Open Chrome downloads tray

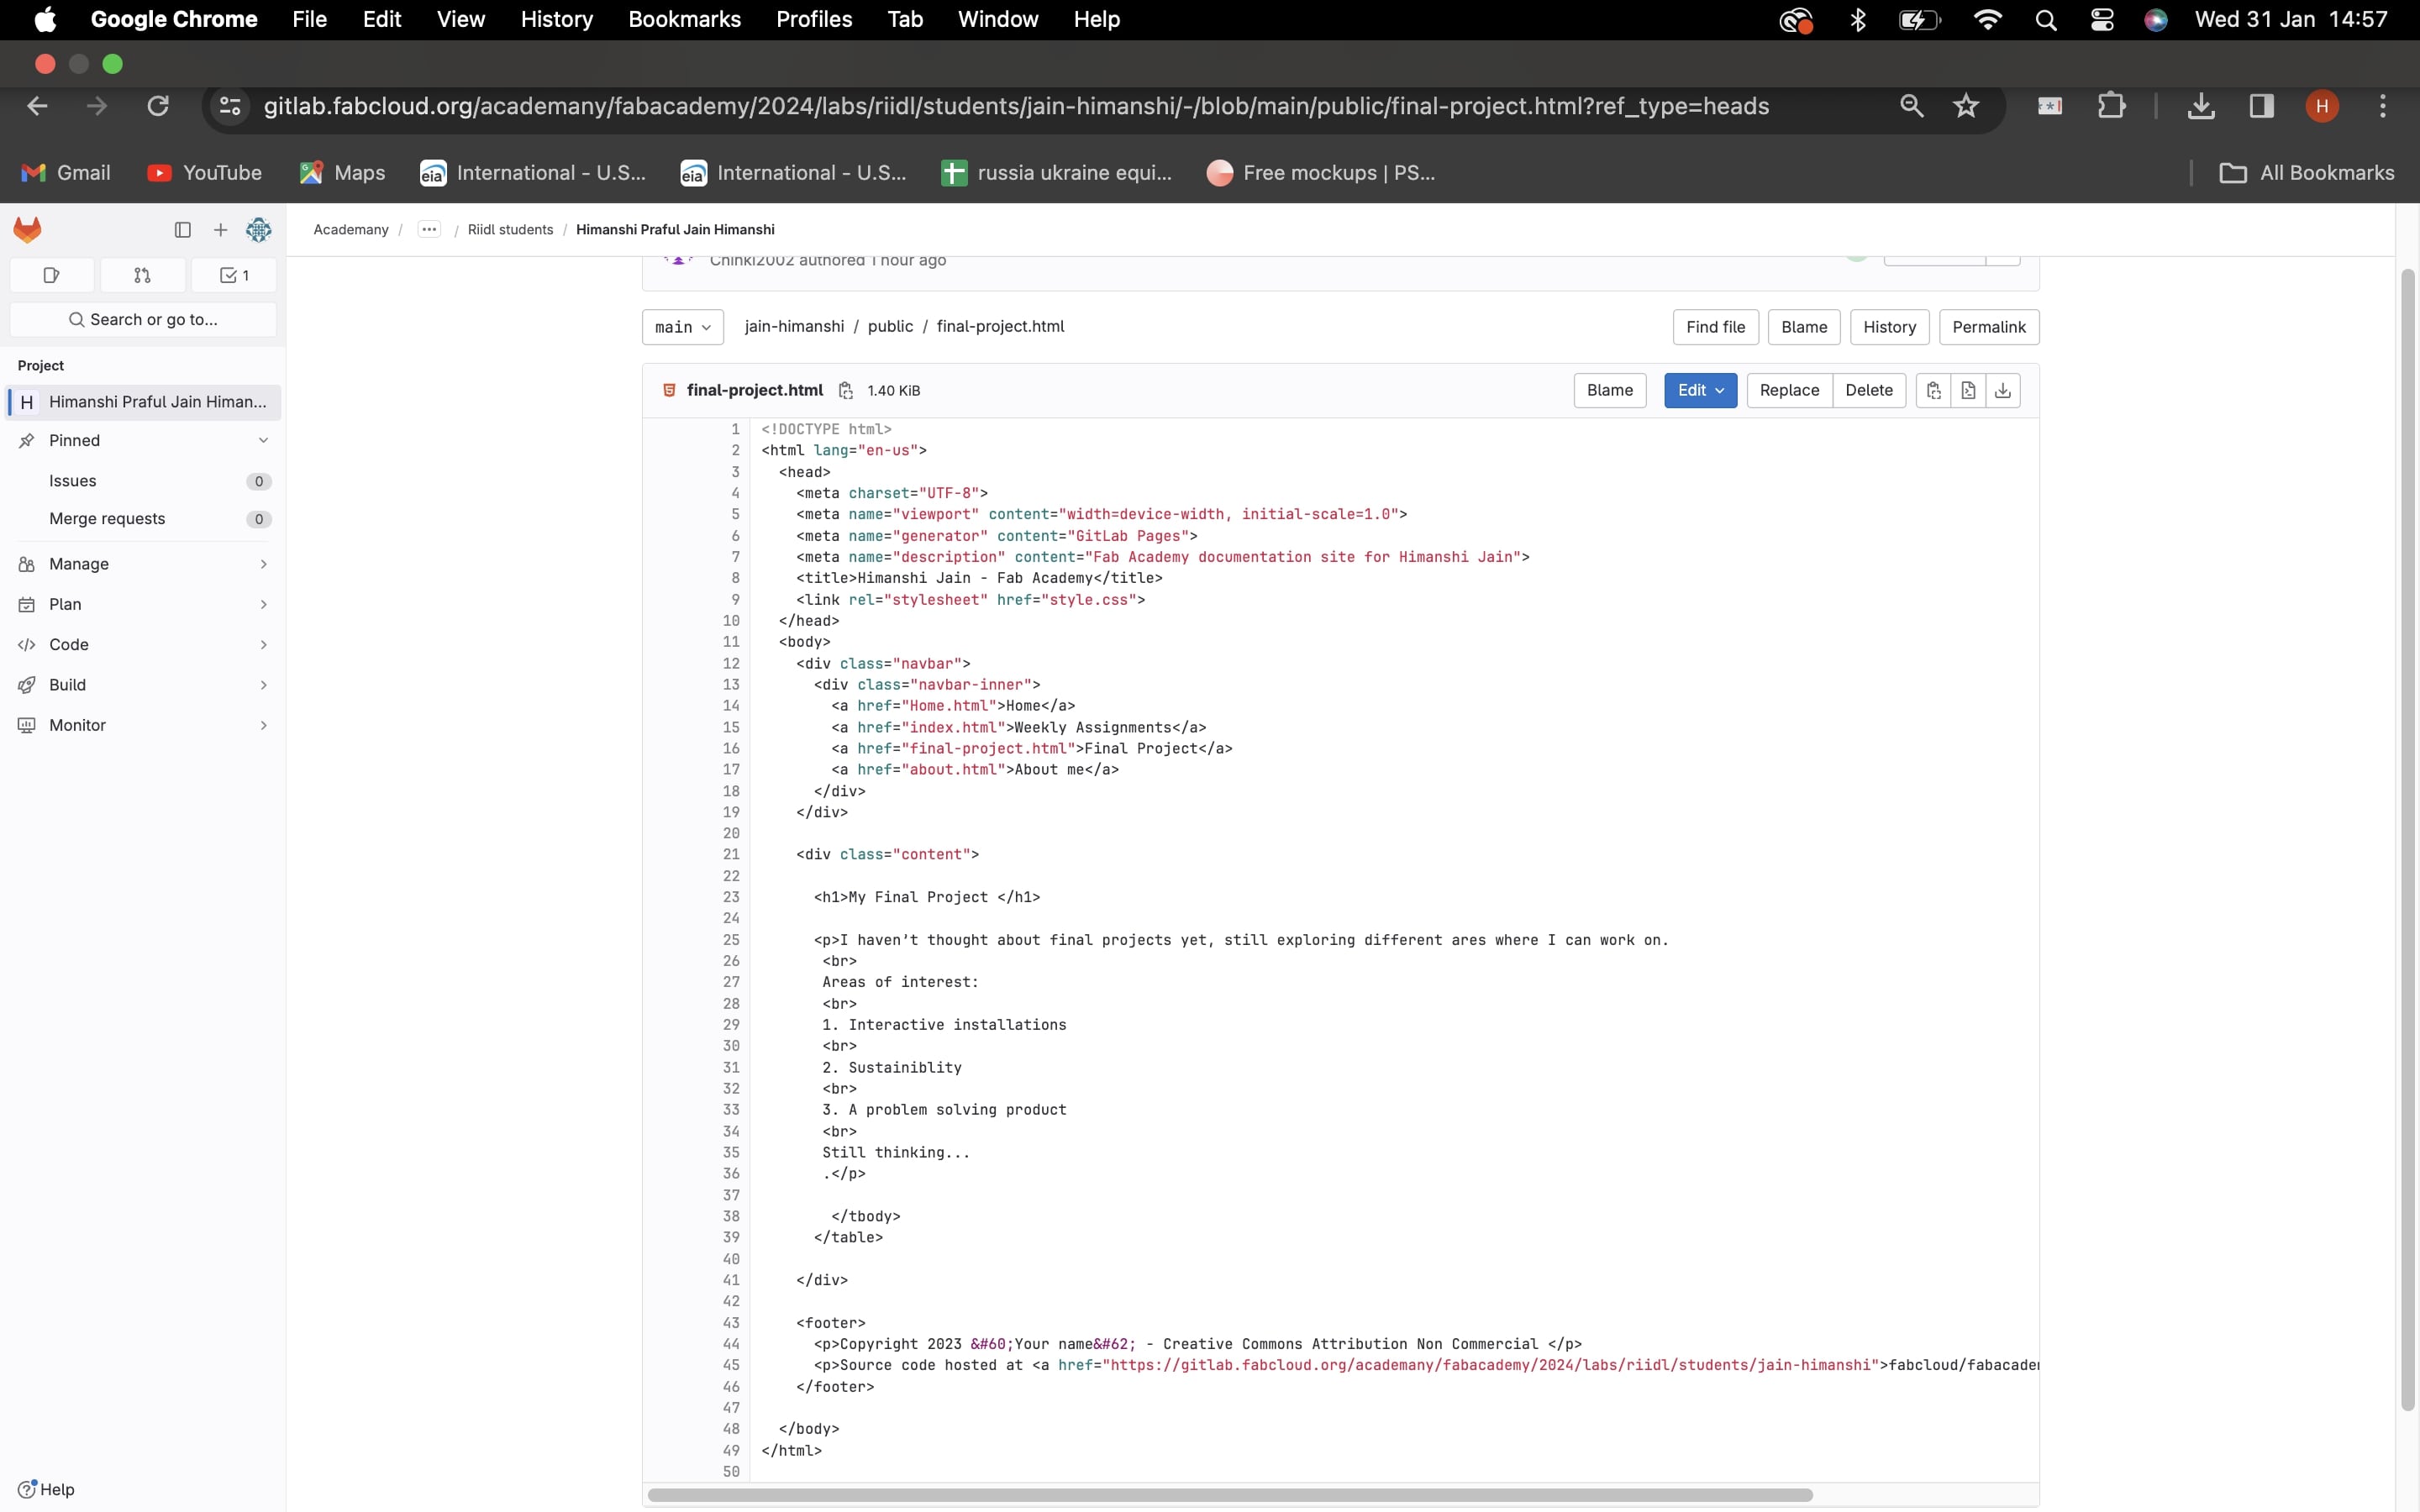click(x=2200, y=106)
